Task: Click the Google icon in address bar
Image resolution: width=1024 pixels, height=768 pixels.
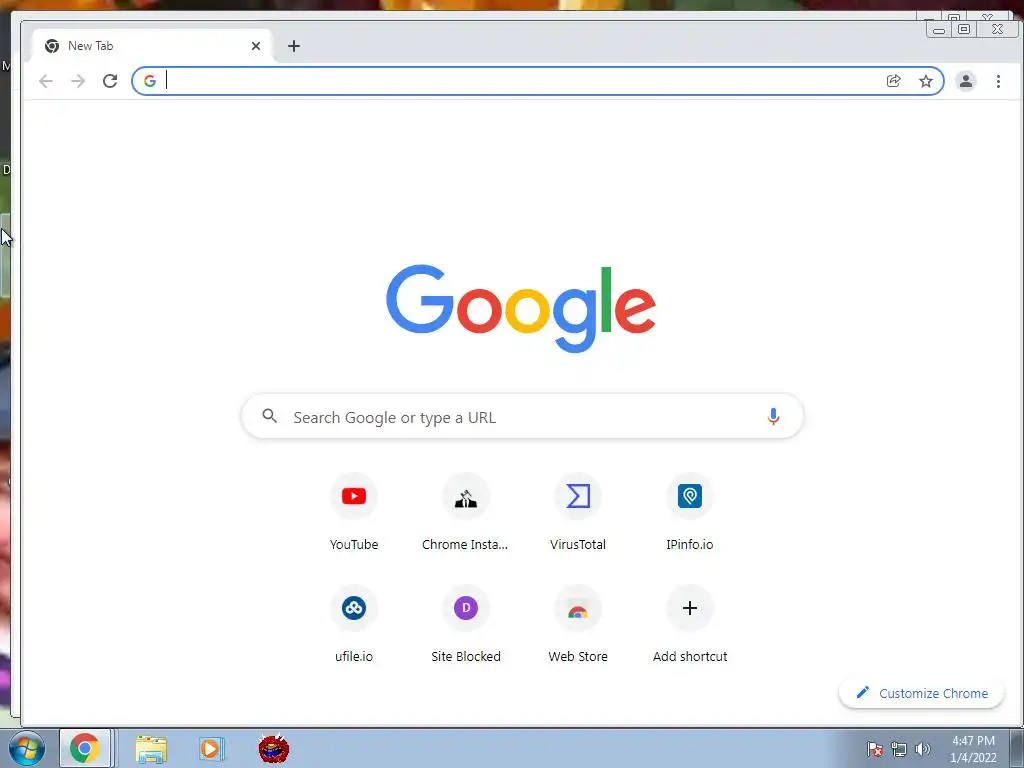Action: (x=150, y=81)
